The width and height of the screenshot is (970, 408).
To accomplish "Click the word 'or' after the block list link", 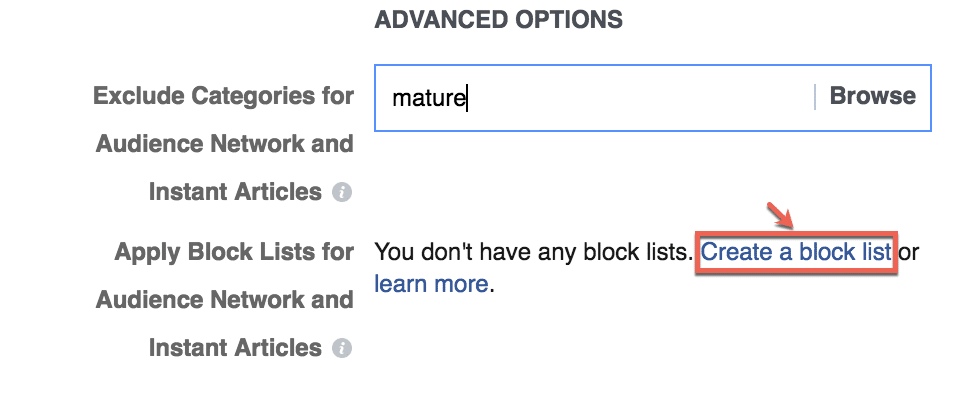I will click(909, 252).
